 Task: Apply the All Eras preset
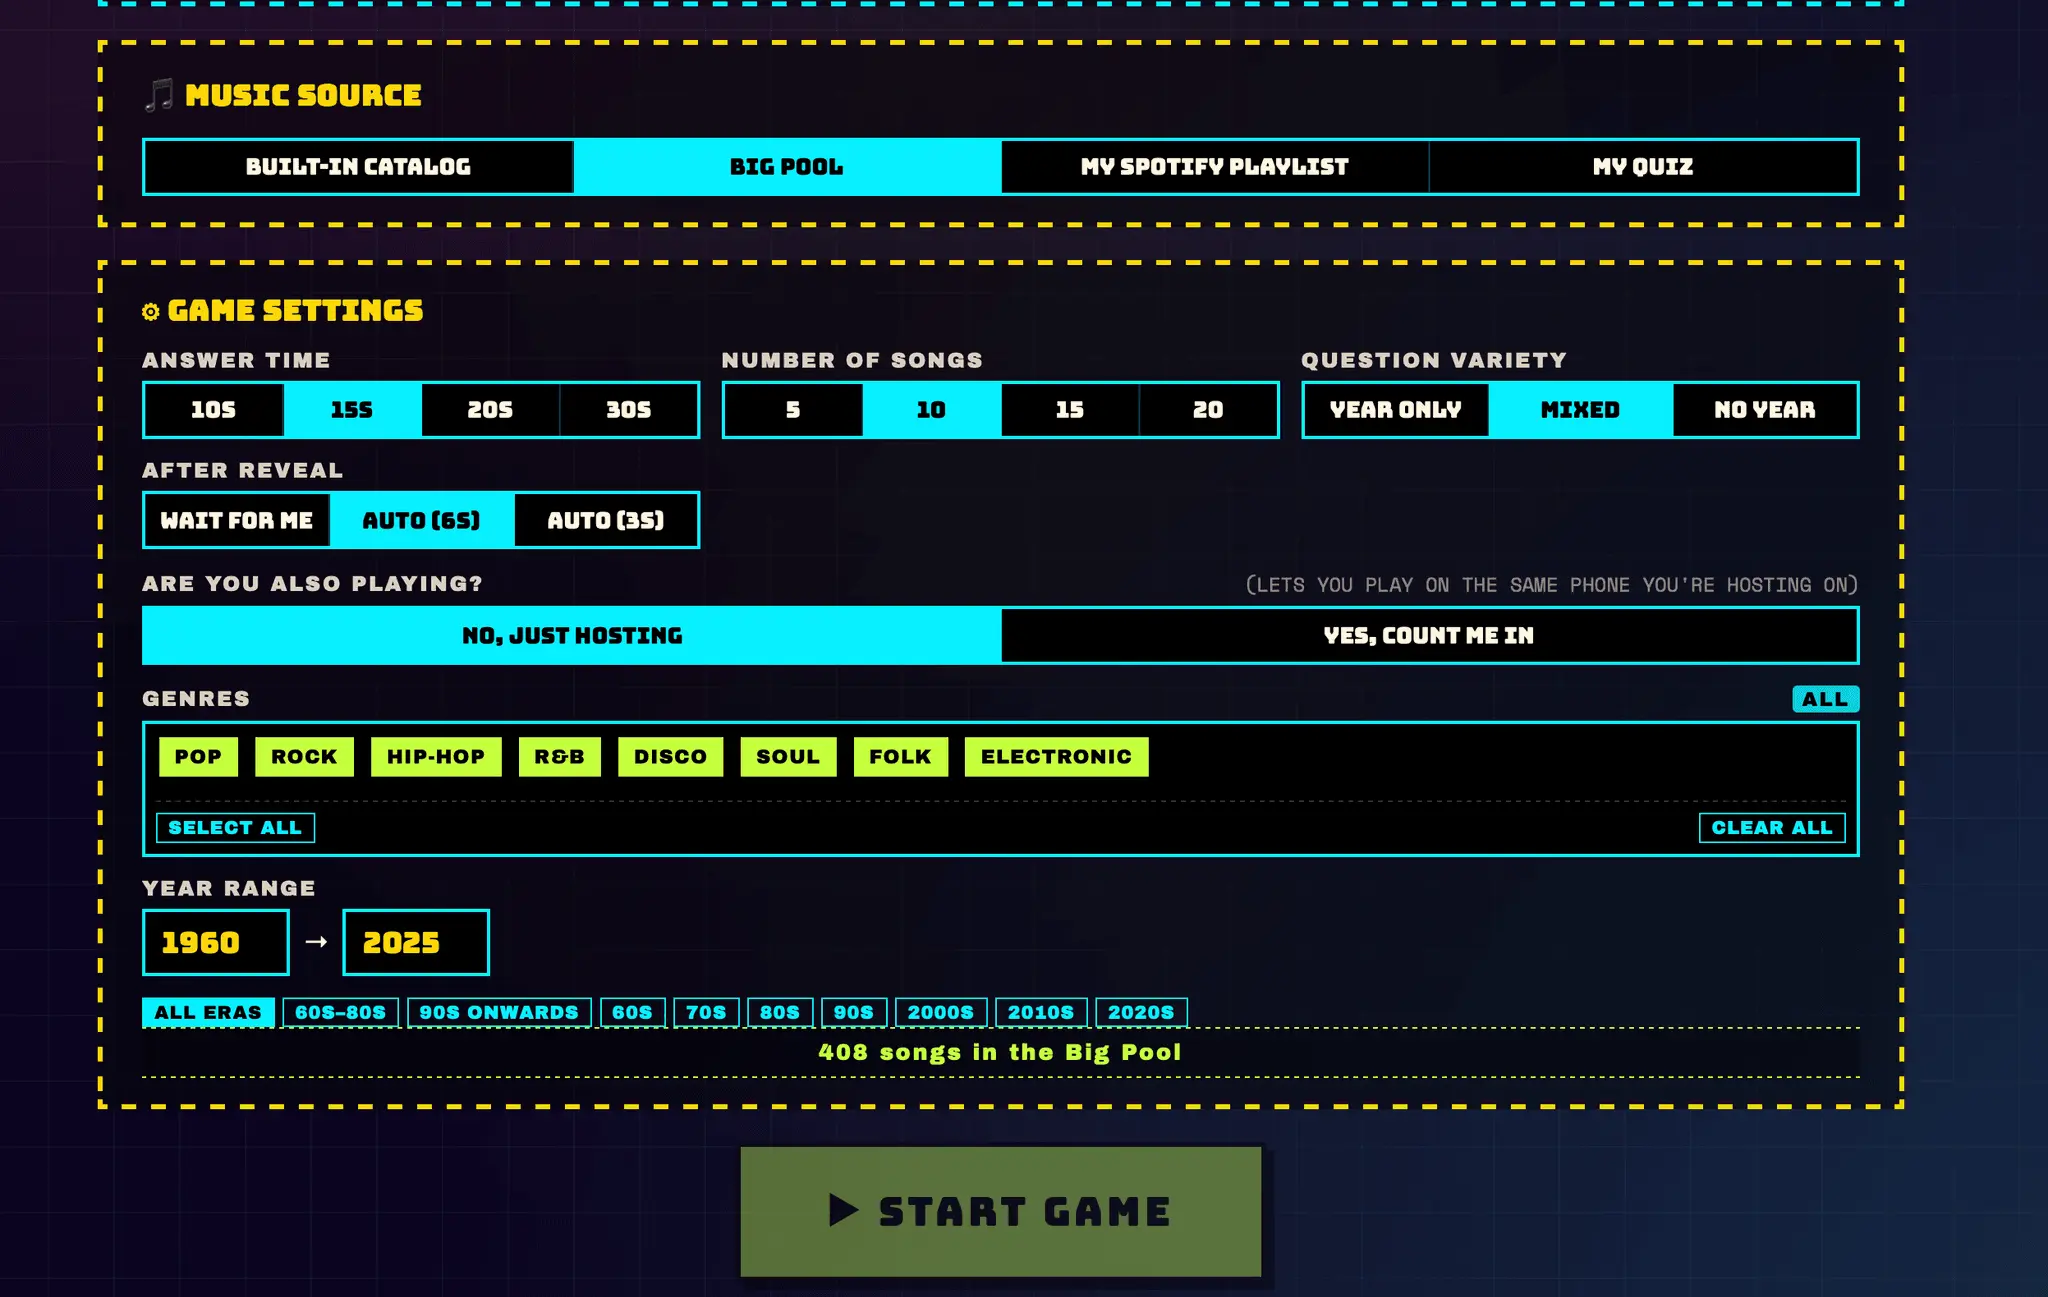(208, 1012)
